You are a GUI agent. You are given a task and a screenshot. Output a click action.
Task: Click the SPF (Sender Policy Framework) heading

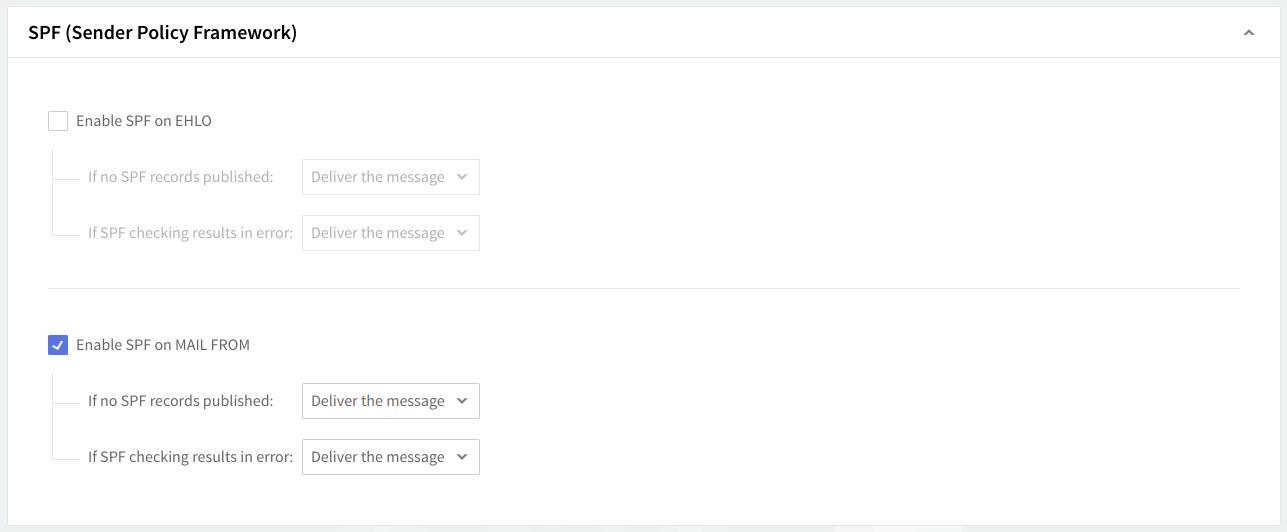[x=162, y=33]
